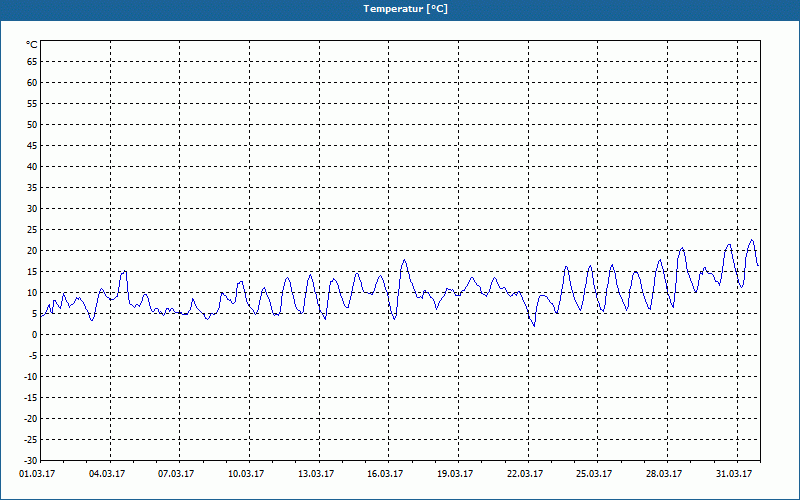This screenshot has height=500, width=800.
Task: Click the 50 y-axis label
Action: tap(32, 124)
